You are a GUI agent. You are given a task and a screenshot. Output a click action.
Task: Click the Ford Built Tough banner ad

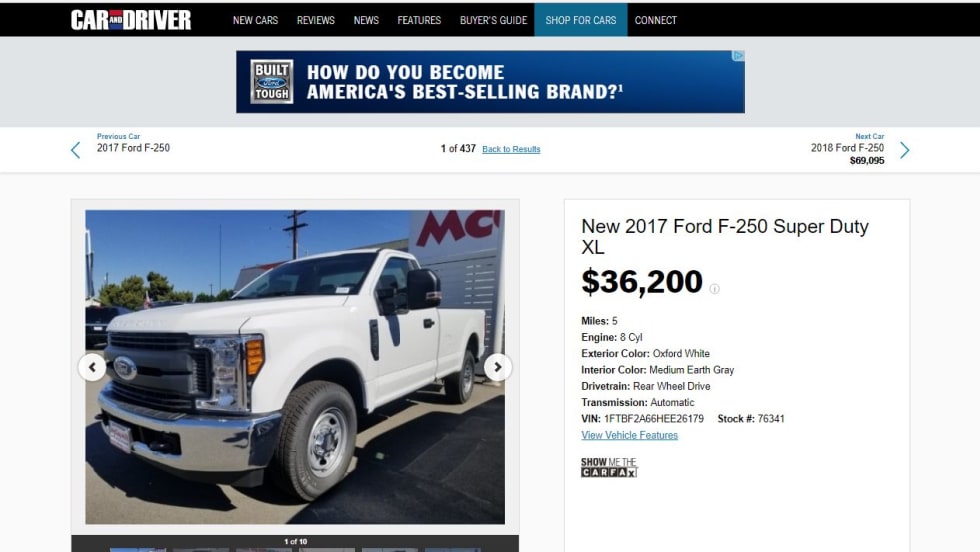(490, 82)
